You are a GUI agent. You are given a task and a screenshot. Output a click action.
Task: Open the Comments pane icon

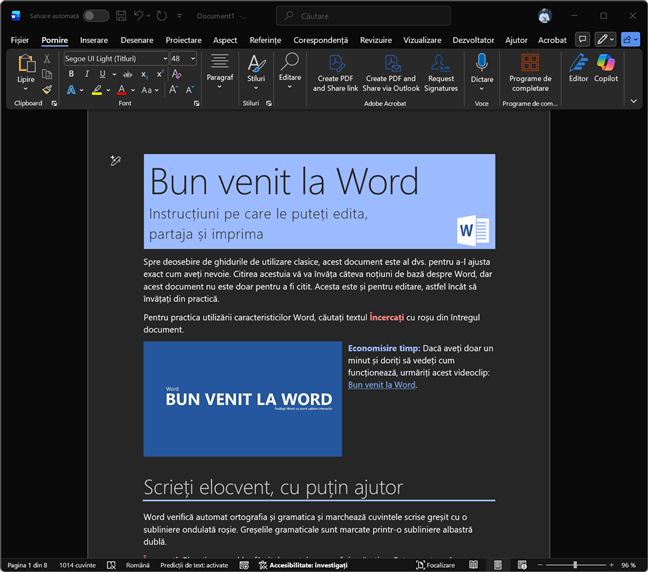tap(582, 40)
